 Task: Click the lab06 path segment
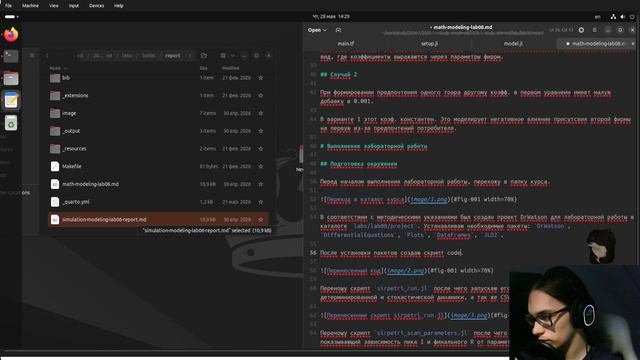[x=149, y=56]
